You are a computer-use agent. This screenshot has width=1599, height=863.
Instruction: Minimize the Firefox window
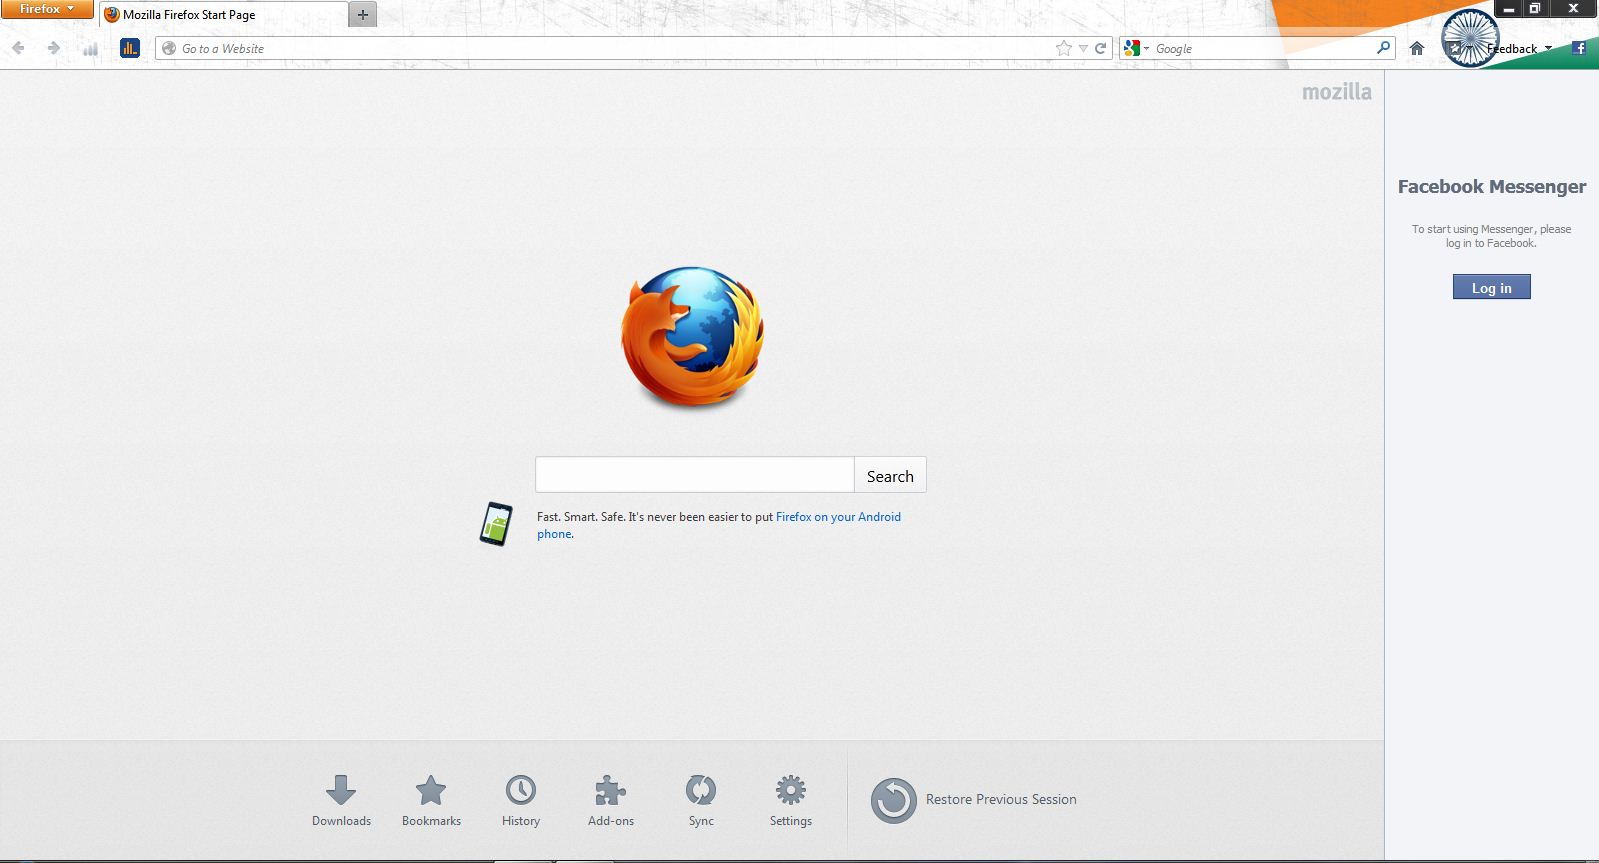pyautogui.click(x=1509, y=8)
